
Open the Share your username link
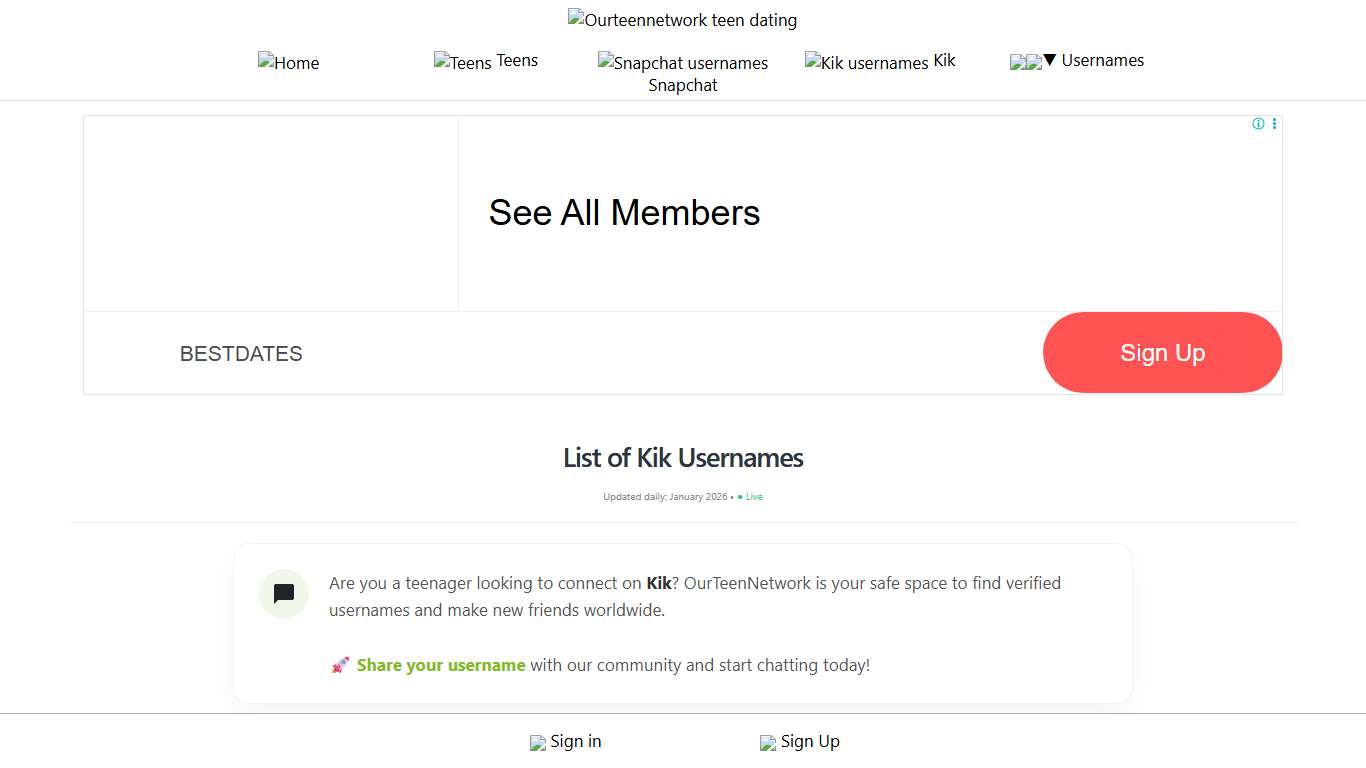point(441,664)
